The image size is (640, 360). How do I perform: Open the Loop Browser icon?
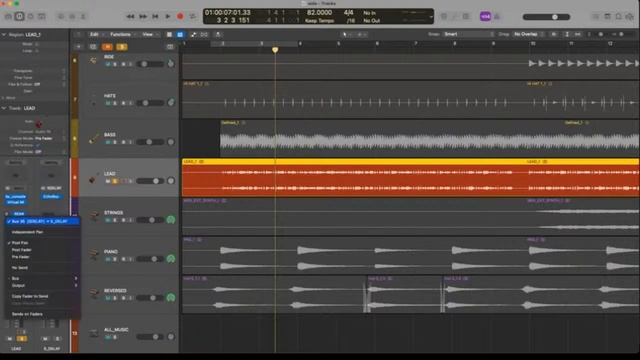point(618,17)
